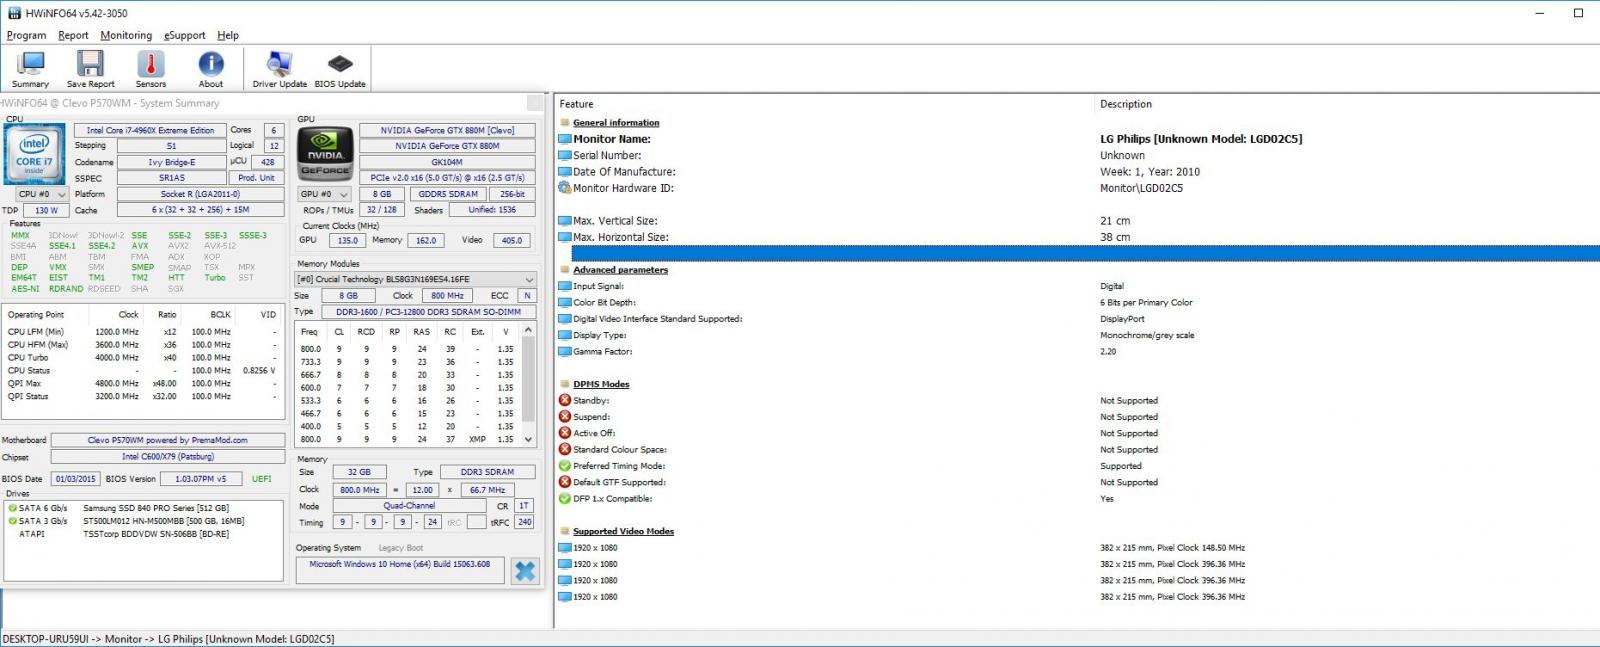Click the green check beside Preferred Timing Mode
1600x647 pixels.
(565, 466)
